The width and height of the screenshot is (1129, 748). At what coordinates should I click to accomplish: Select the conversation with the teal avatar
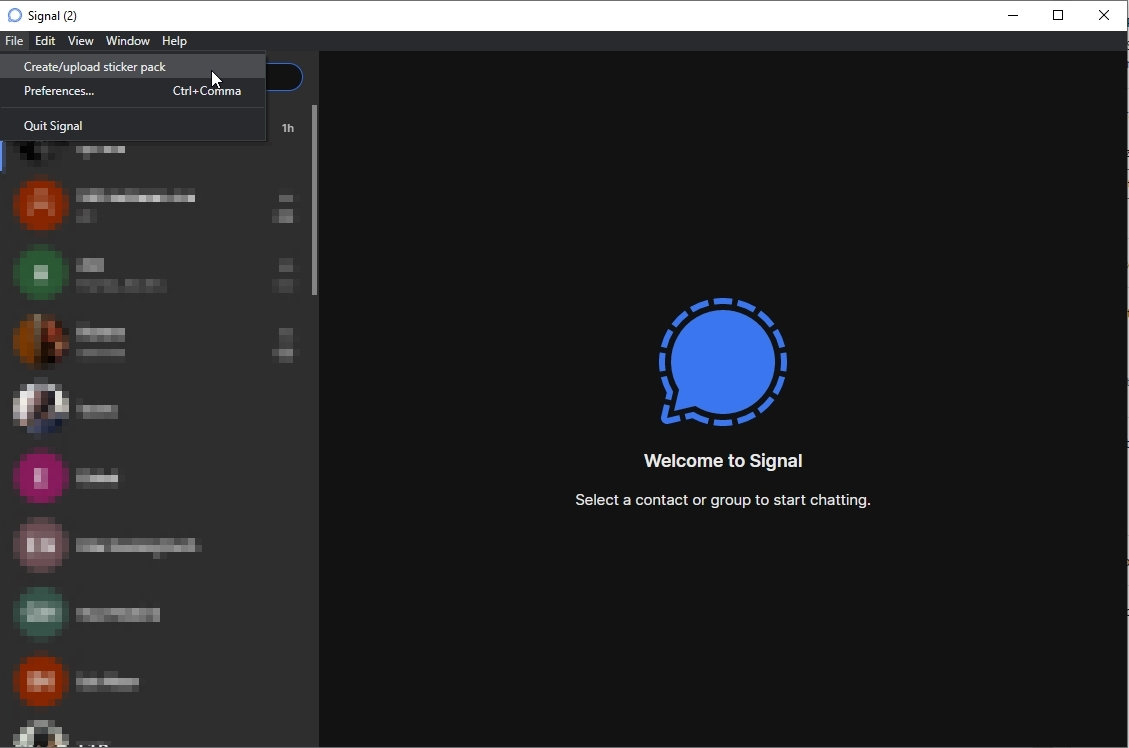coord(150,614)
